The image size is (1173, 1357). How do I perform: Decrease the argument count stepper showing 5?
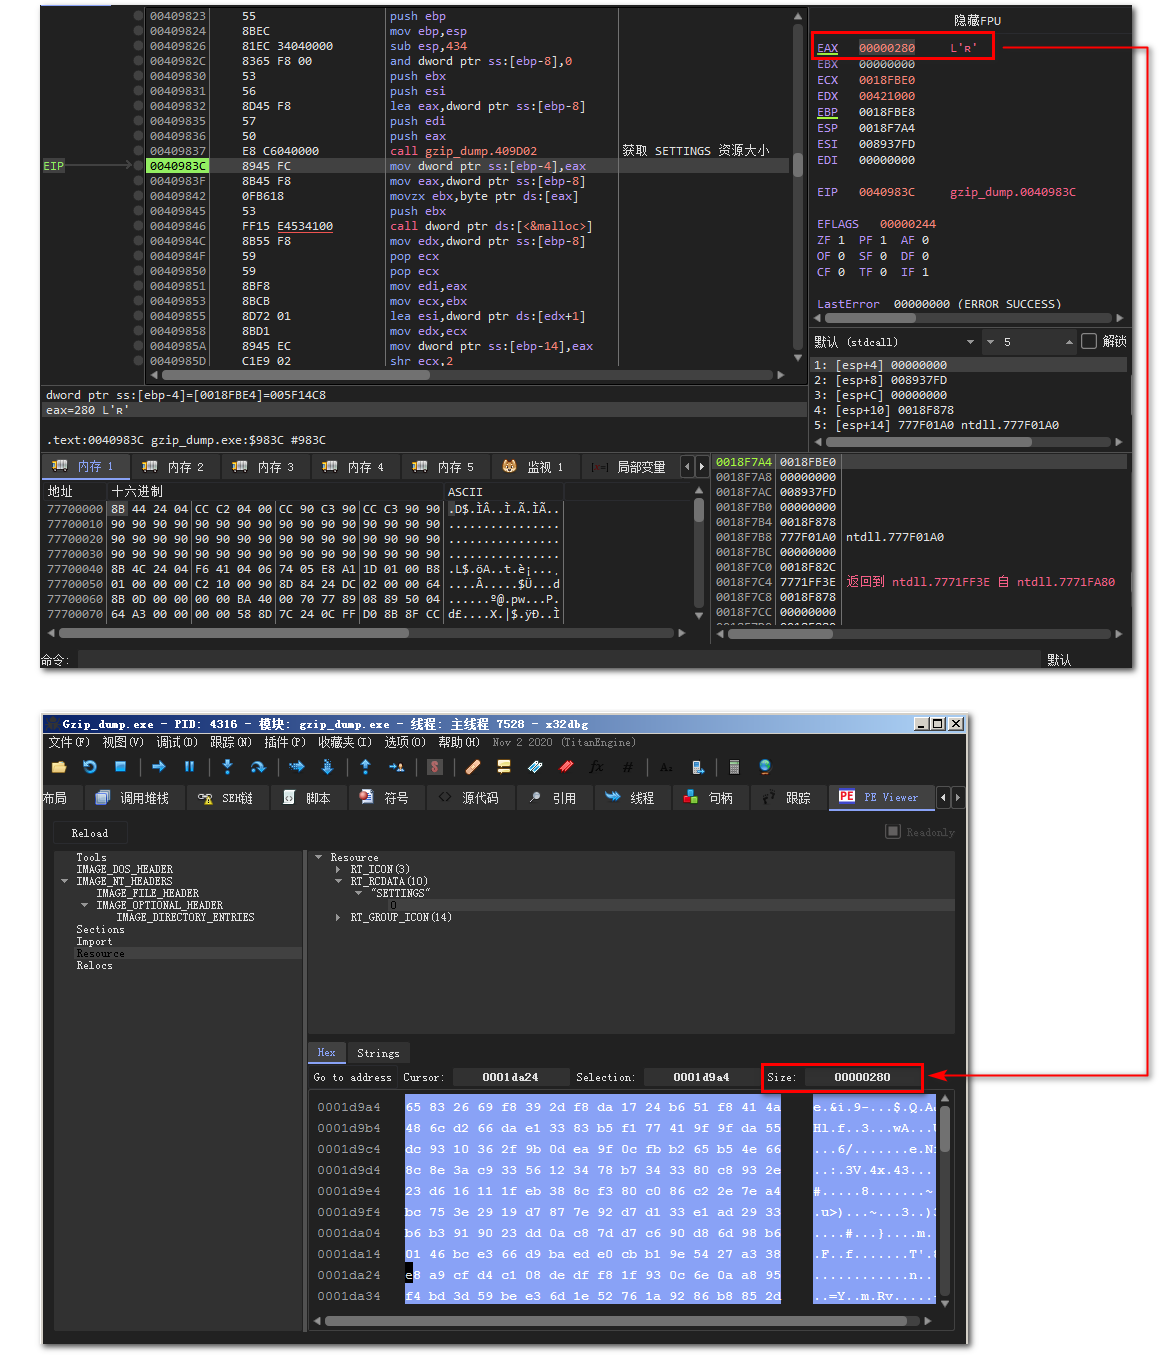point(990,342)
